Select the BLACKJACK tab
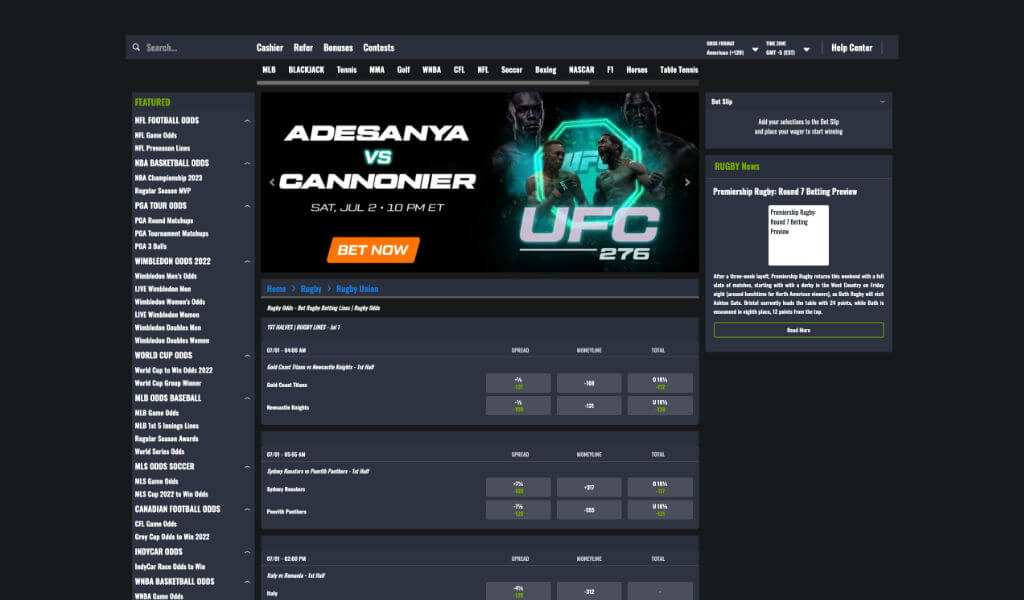This screenshot has width=1024, height=600. tap(306, 70)
